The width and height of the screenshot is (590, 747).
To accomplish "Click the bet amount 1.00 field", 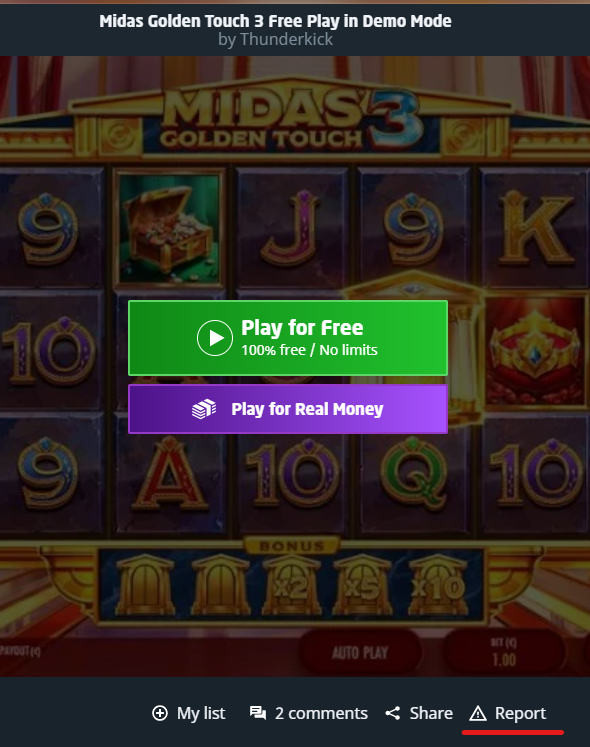I will tap(504, 652).
